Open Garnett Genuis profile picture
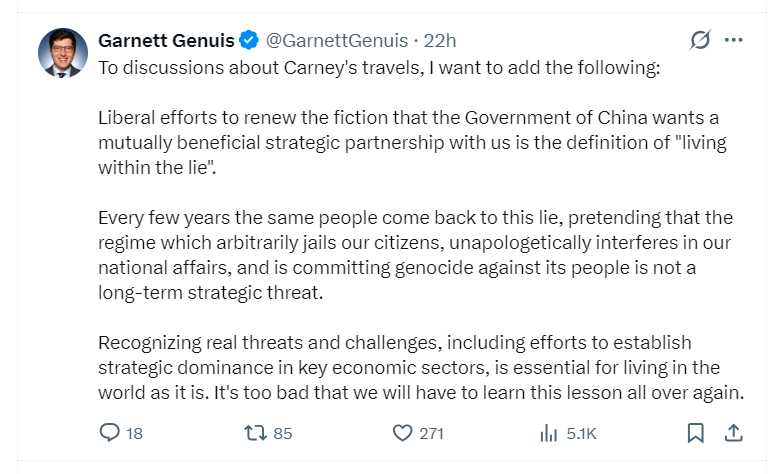This screenshot has height=474, width=783. click(62, 53)
